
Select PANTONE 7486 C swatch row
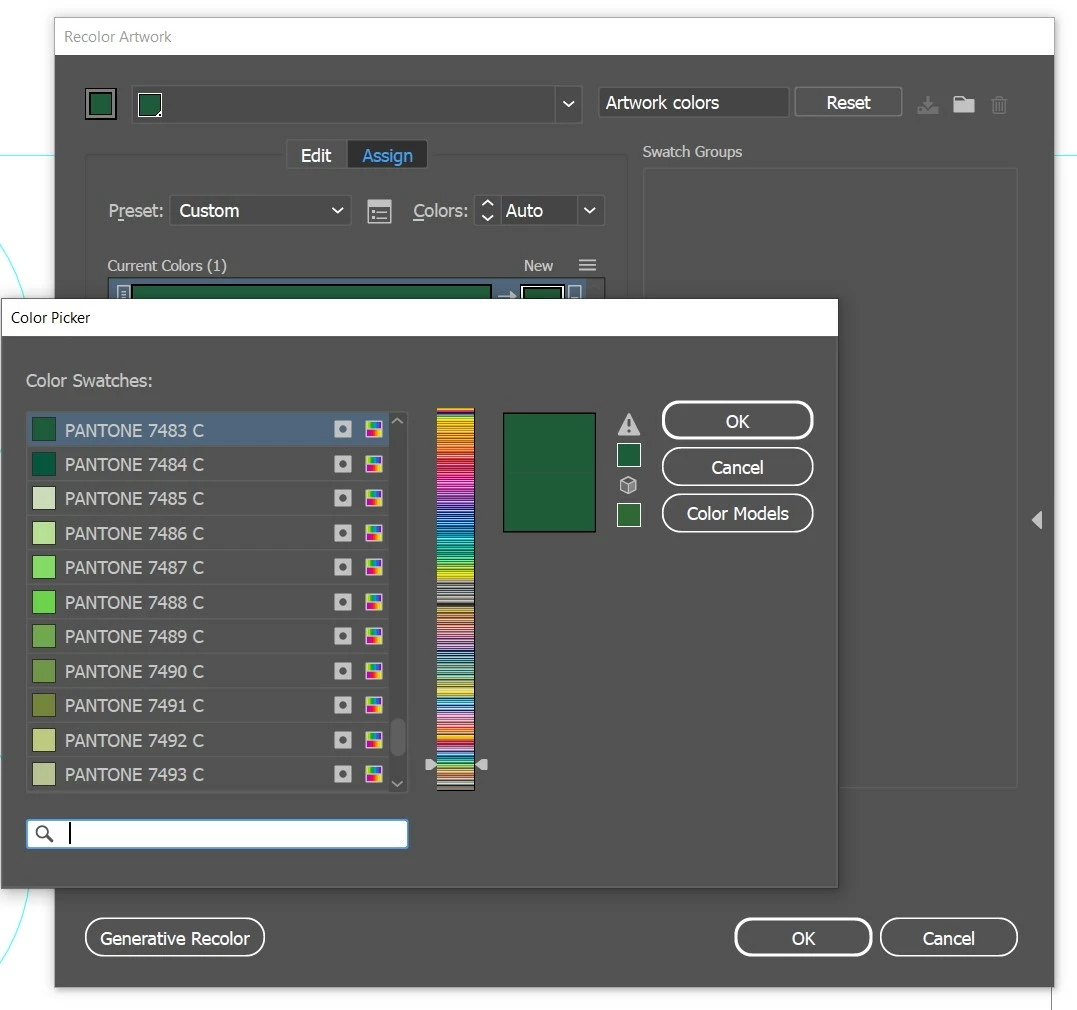(x=207, y=533)
